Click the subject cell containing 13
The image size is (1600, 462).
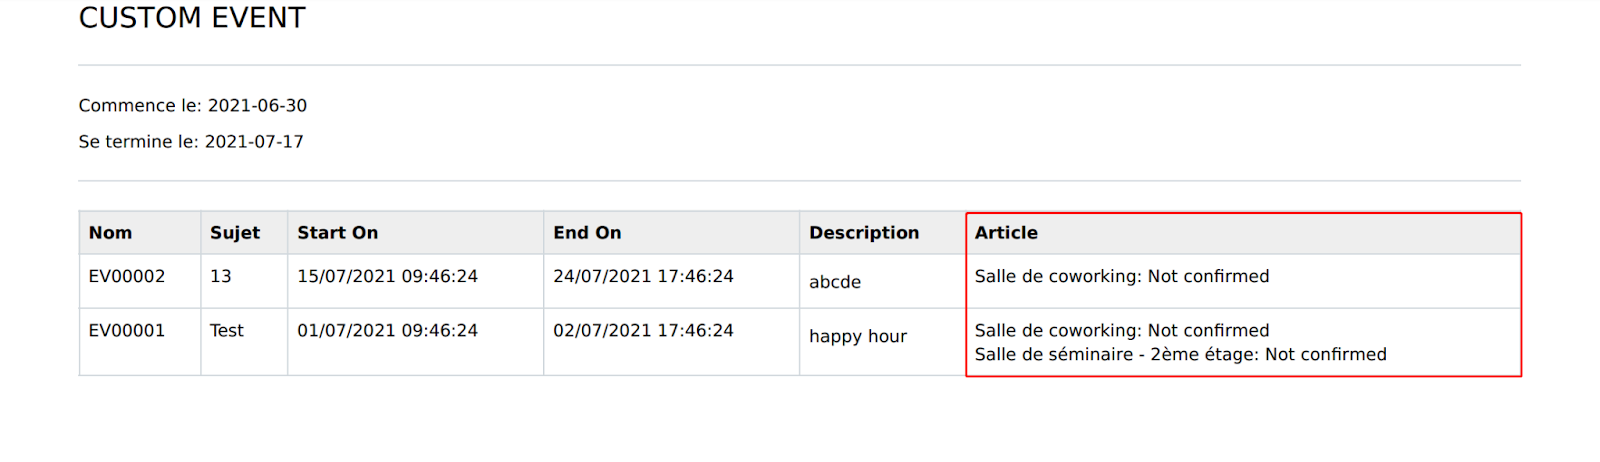(x=221, y=276)
